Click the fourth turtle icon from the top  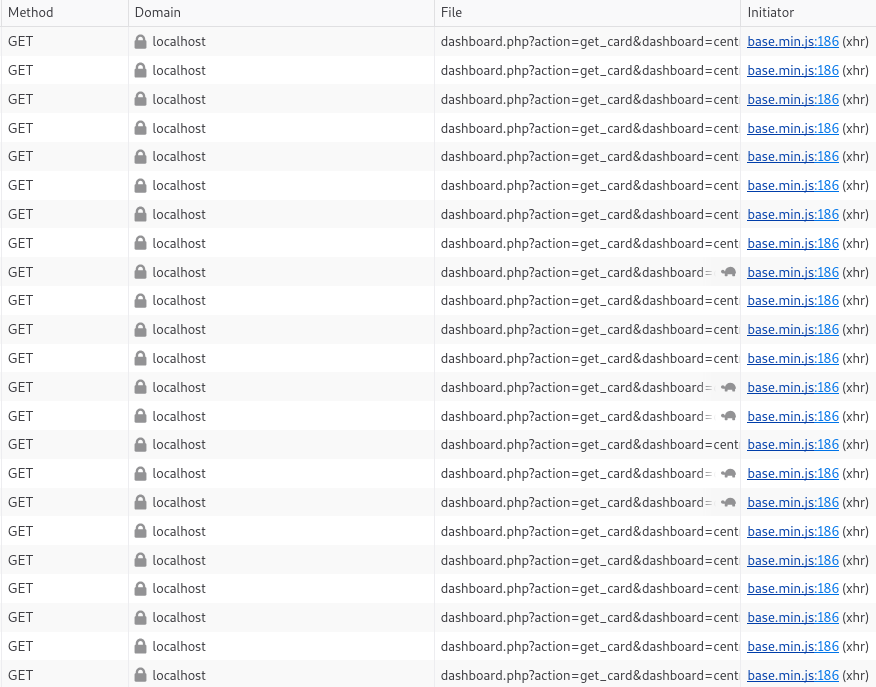click(x=728, y=473)
